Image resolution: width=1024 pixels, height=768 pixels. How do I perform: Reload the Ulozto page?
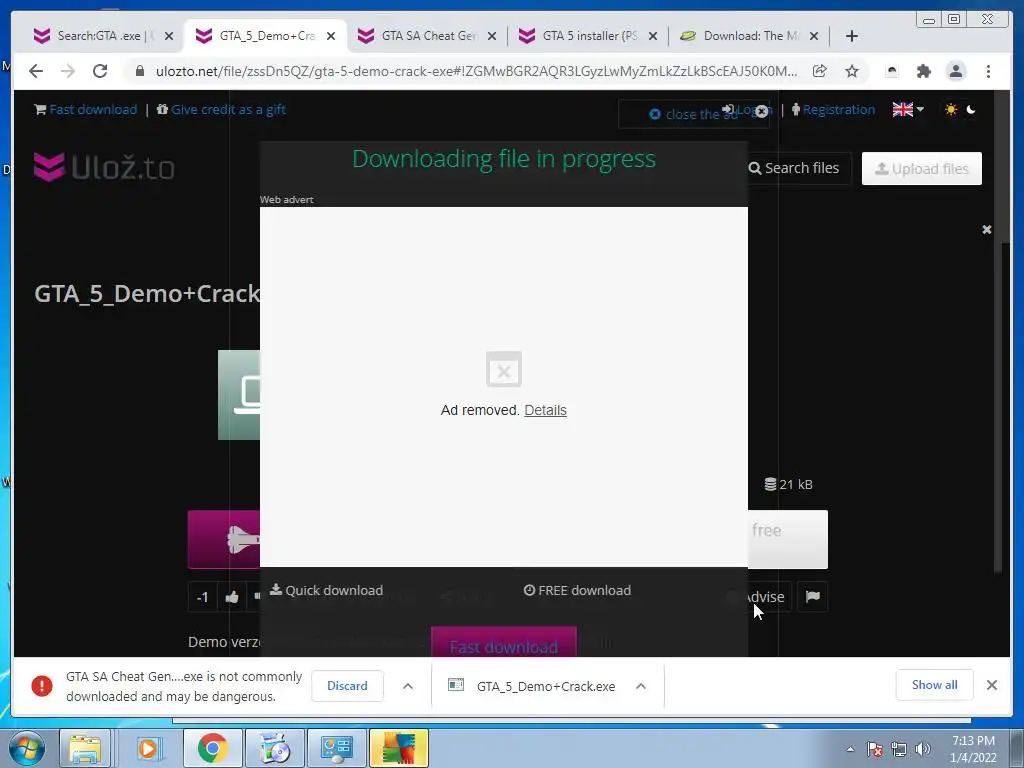click(100, 71)
